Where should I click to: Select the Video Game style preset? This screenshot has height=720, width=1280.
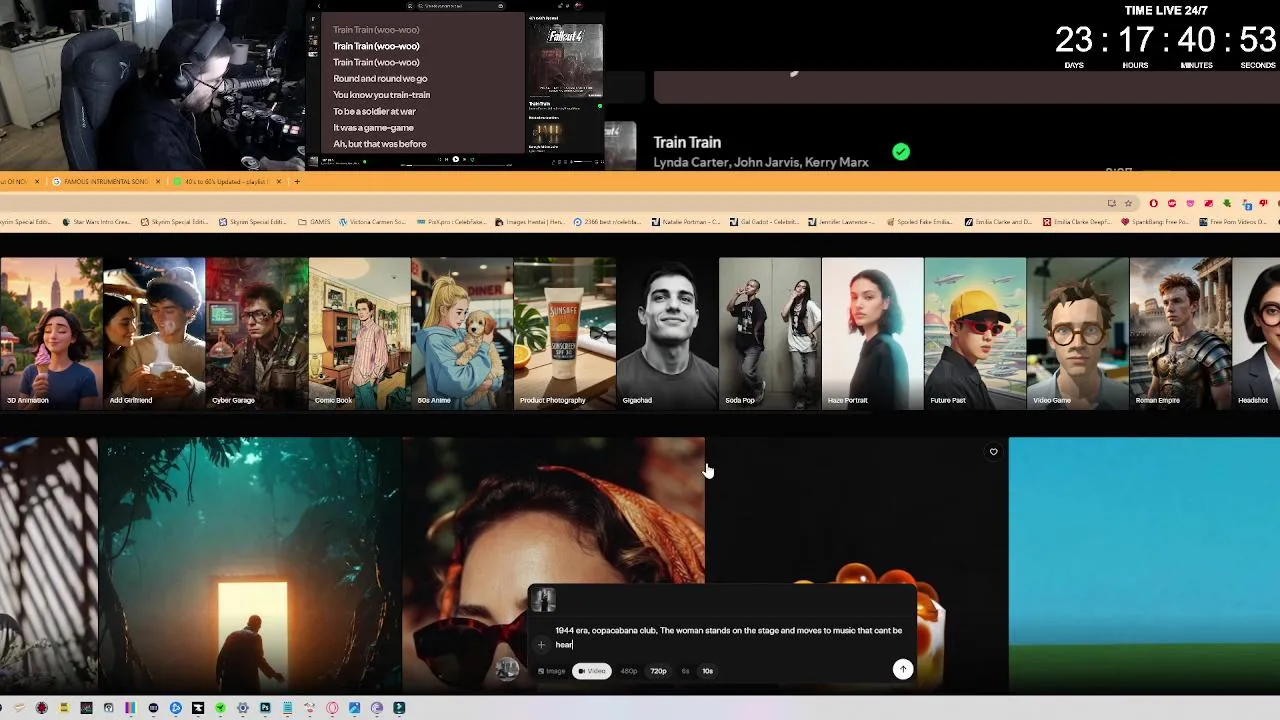tap(1078, 333)
